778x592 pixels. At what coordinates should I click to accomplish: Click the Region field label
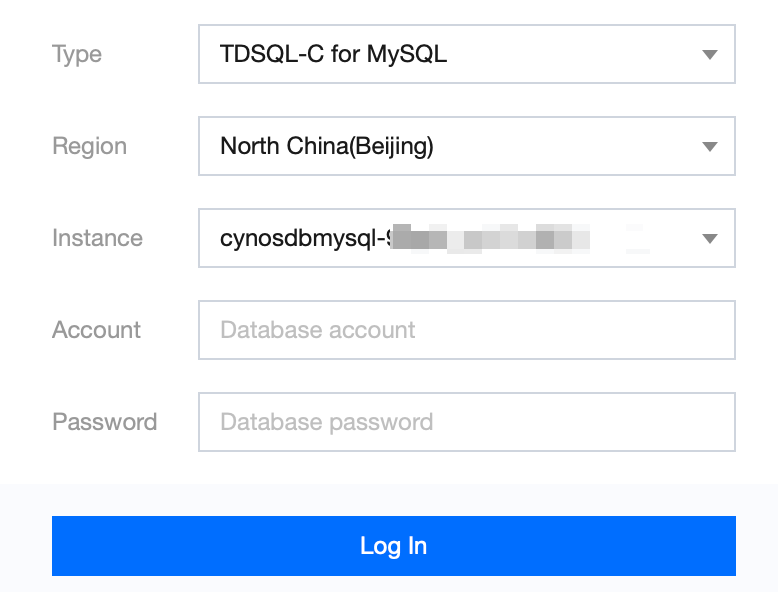coord(89,146)
